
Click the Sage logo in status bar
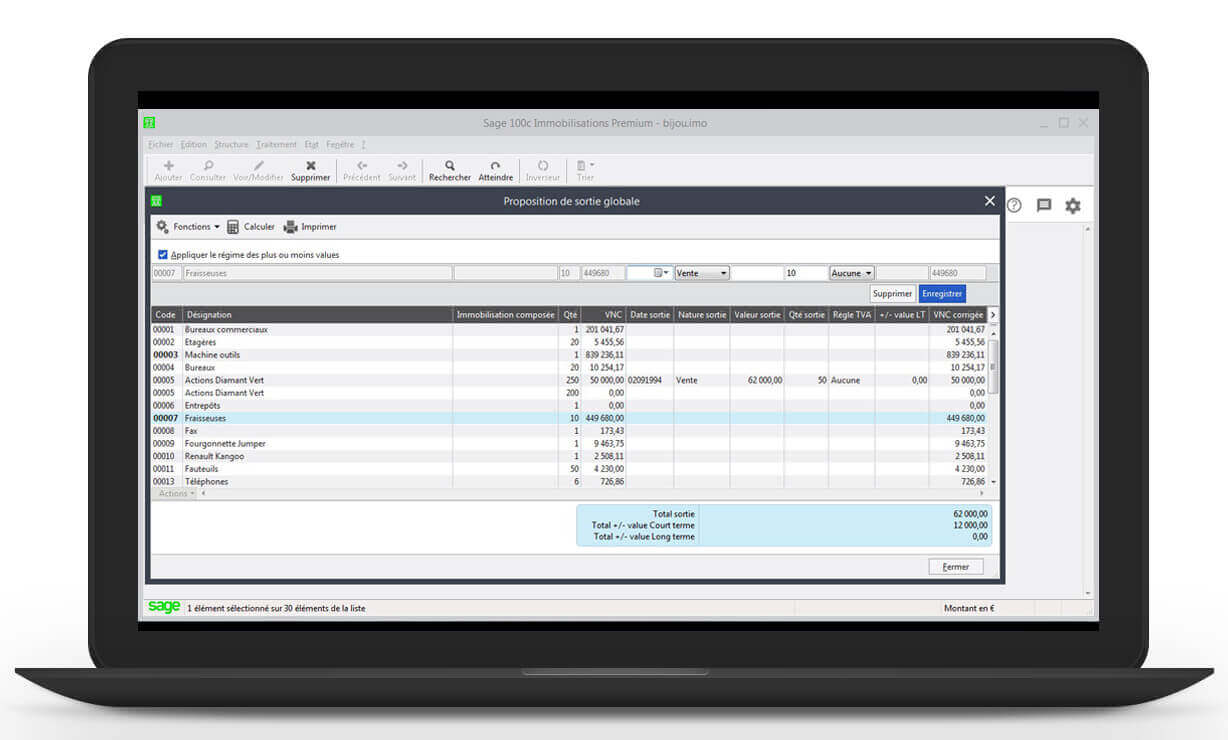tap(164, 607)
